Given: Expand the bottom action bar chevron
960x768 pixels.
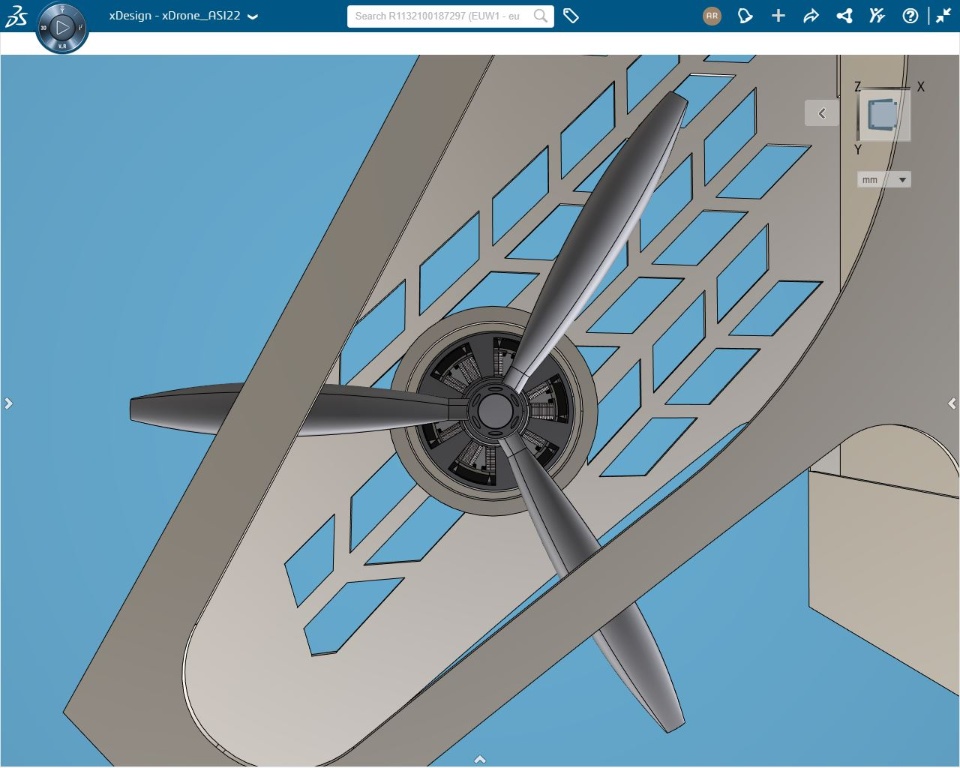Looking at the screenshot, I should (480, 759).
